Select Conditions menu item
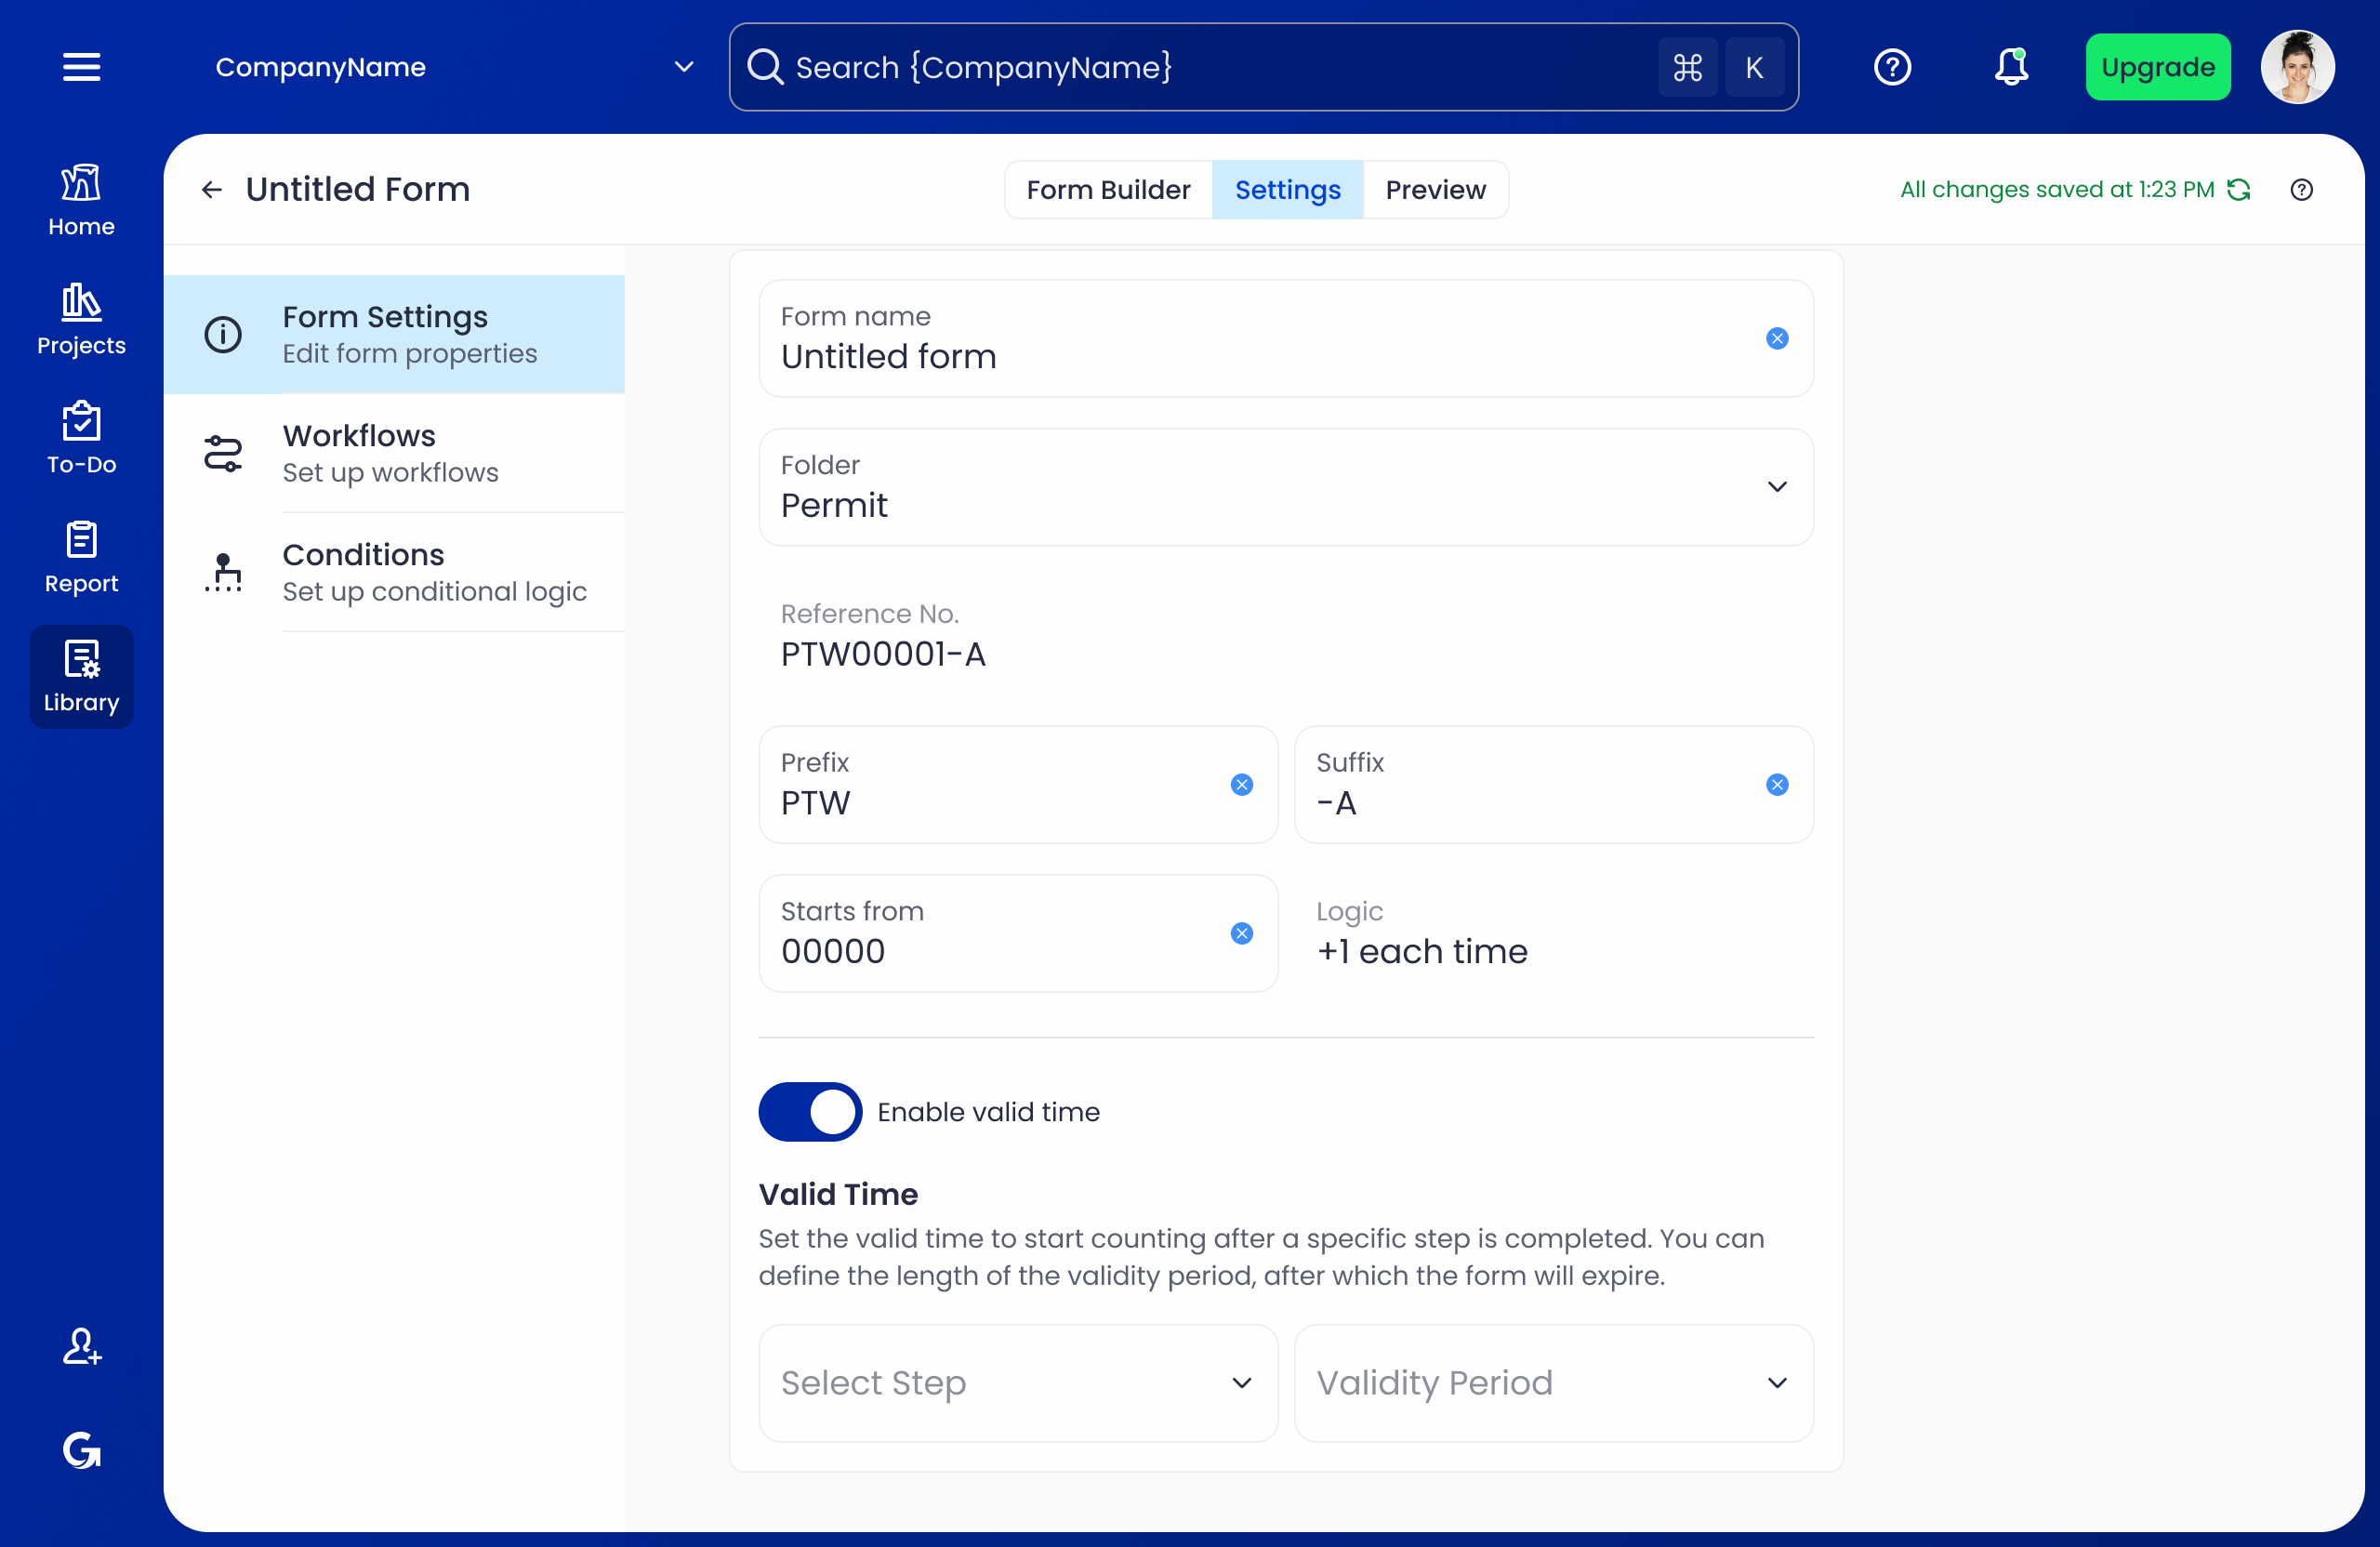 point(394,572)
